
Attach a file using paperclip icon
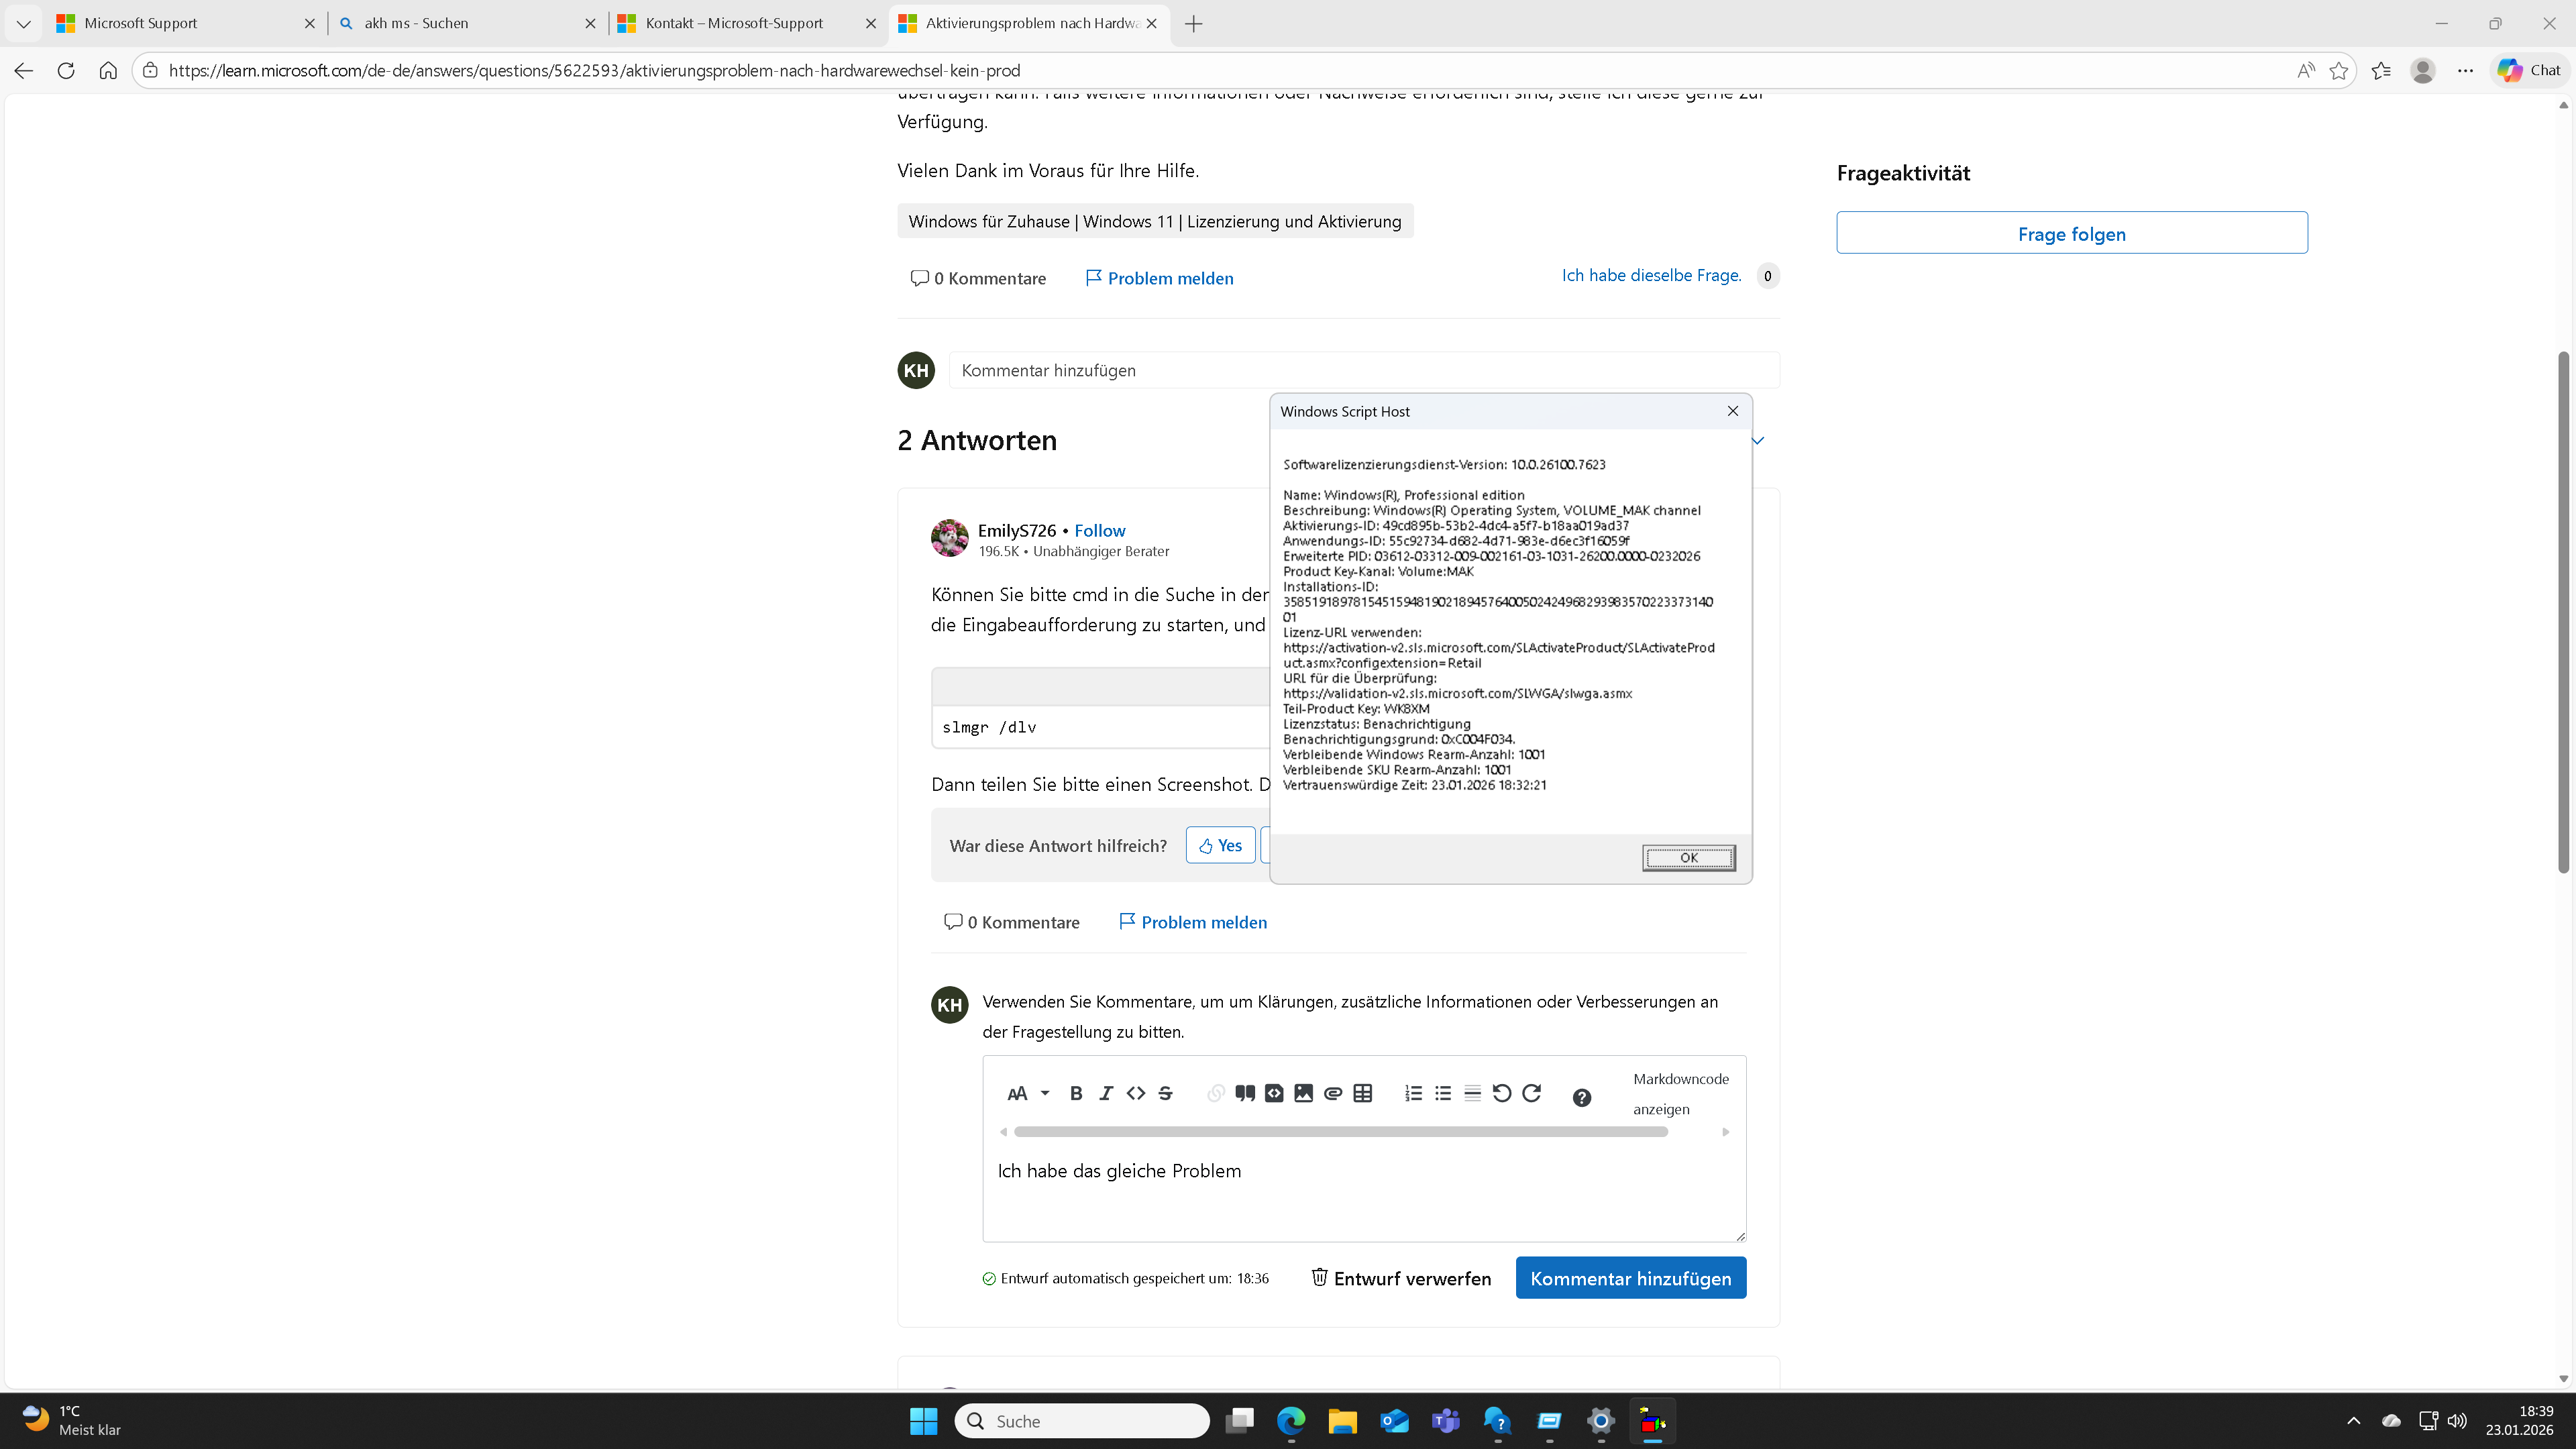pyautogui.click(x=1333, y=1093)
